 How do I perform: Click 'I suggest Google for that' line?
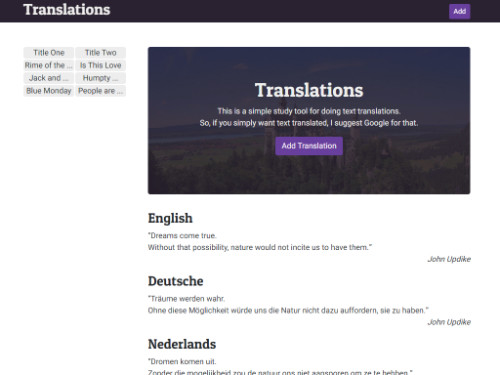click(309, 123)
